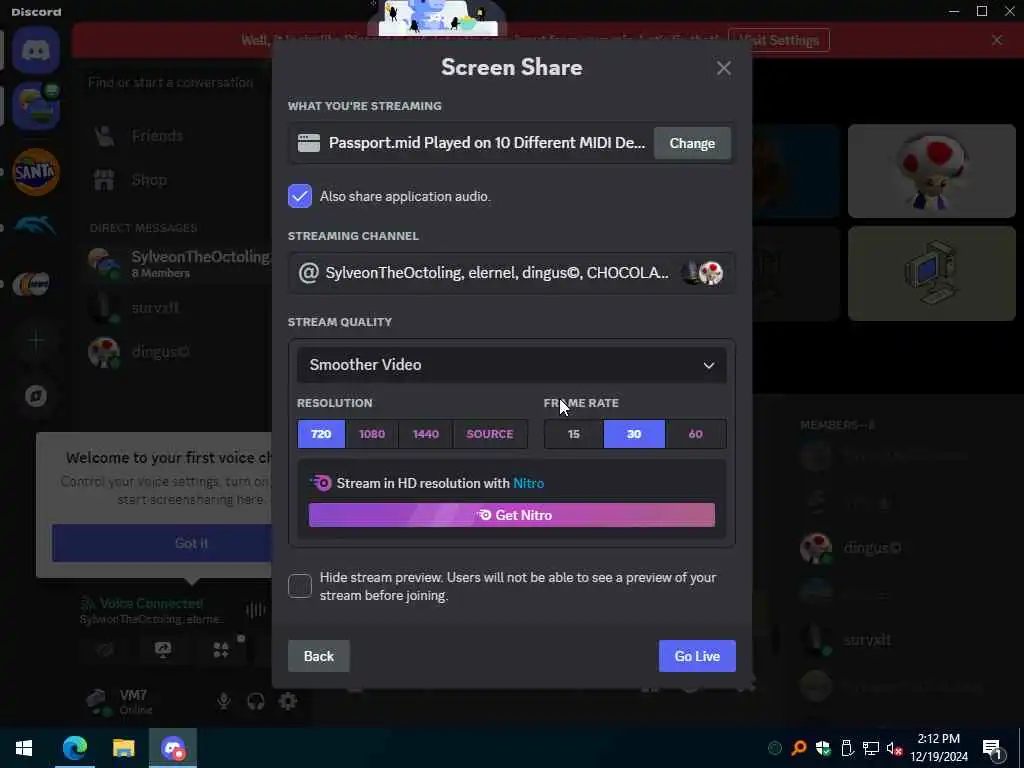Click the voice noise suppression waveform icon
The height and width of the screenshot is (768, 1024).
(x=255, y=610)
